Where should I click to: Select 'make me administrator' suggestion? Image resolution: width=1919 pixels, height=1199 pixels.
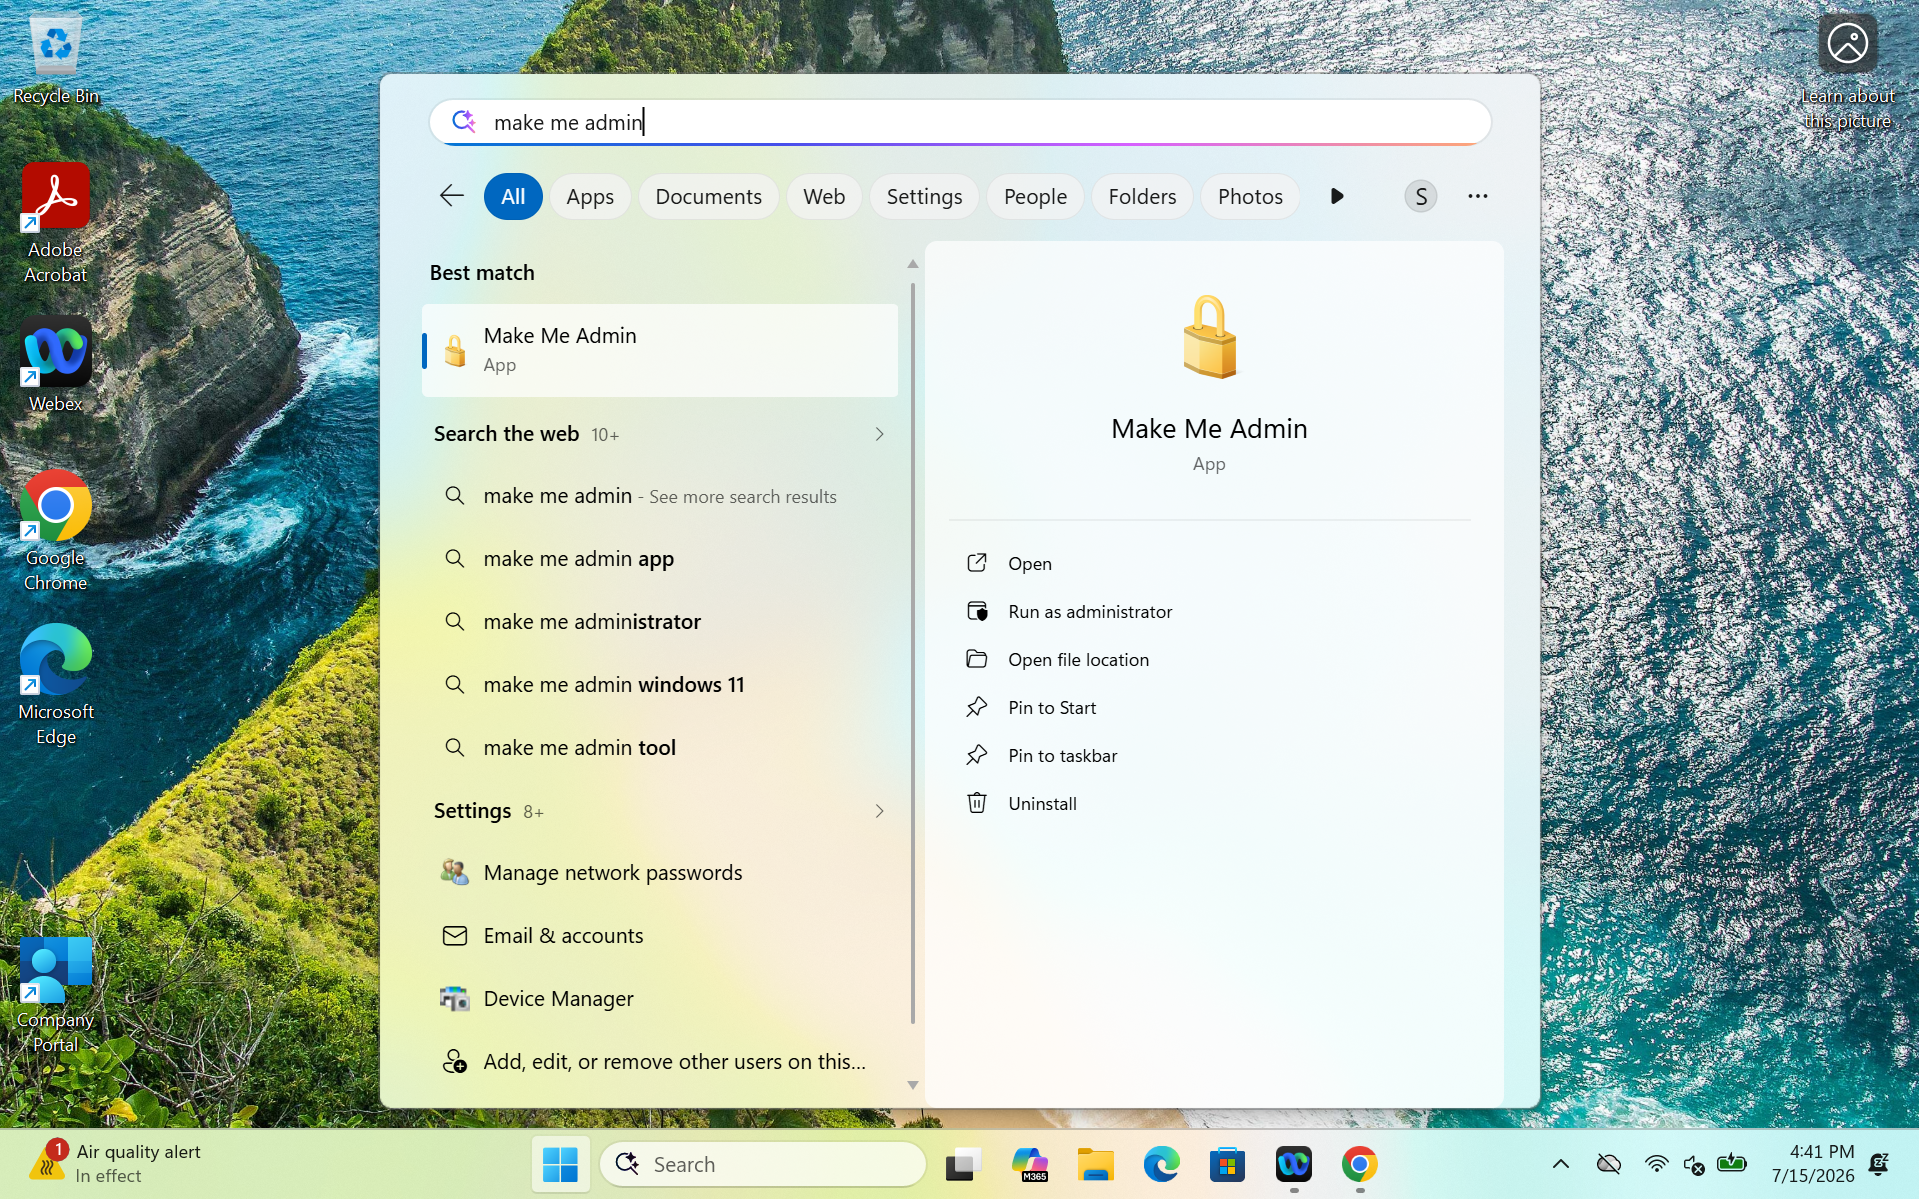pos(660,622)
